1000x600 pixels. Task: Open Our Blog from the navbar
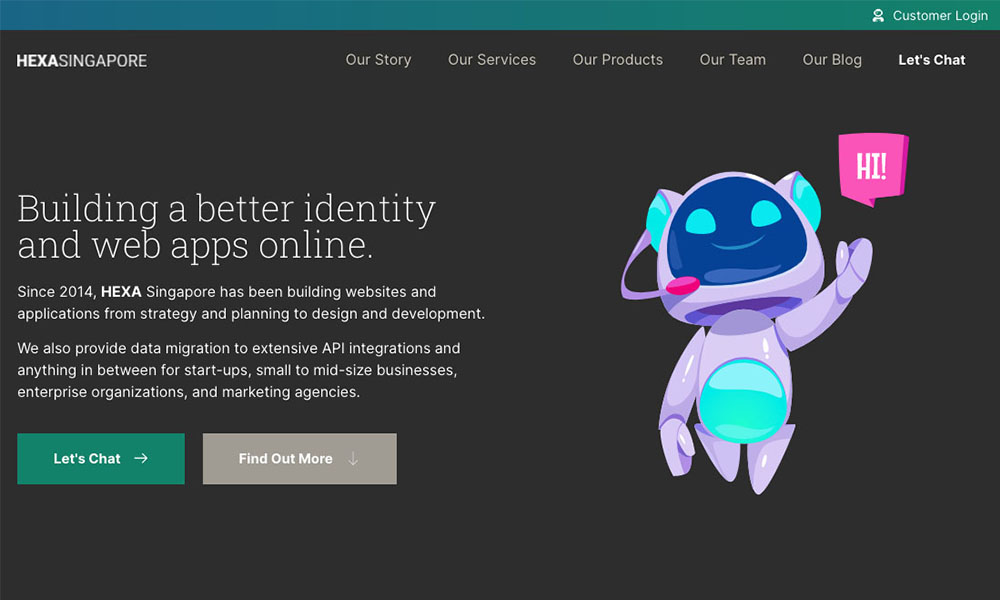coord(832,60)
